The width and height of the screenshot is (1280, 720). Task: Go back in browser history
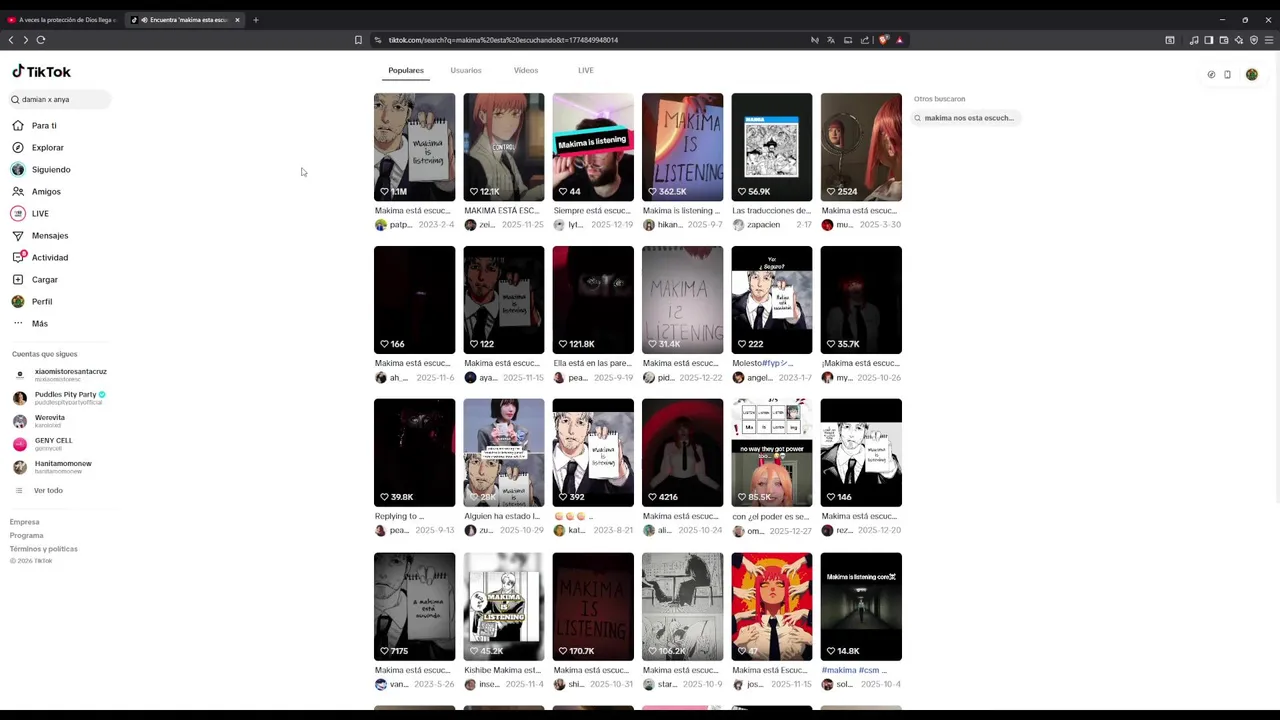11,40
